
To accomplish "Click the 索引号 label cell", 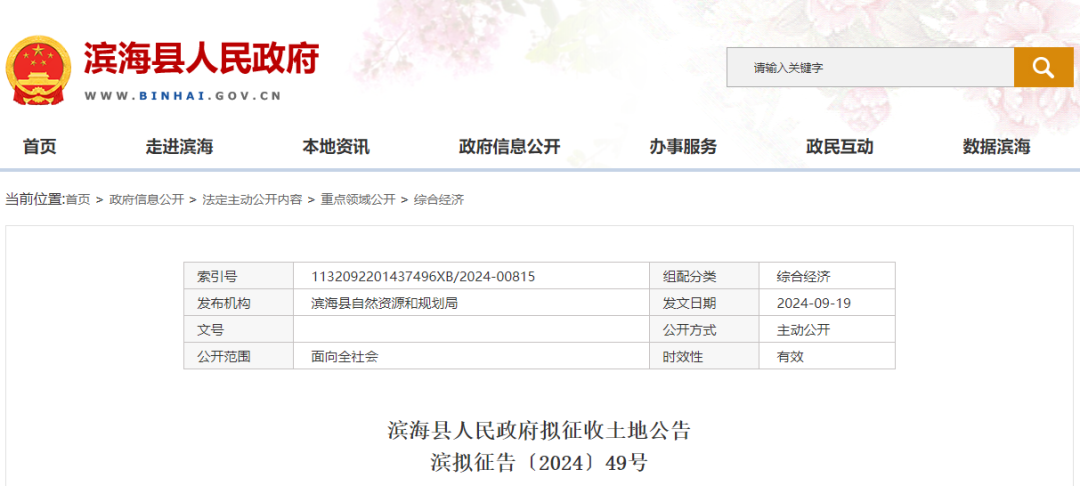I will tap(238, 277).
